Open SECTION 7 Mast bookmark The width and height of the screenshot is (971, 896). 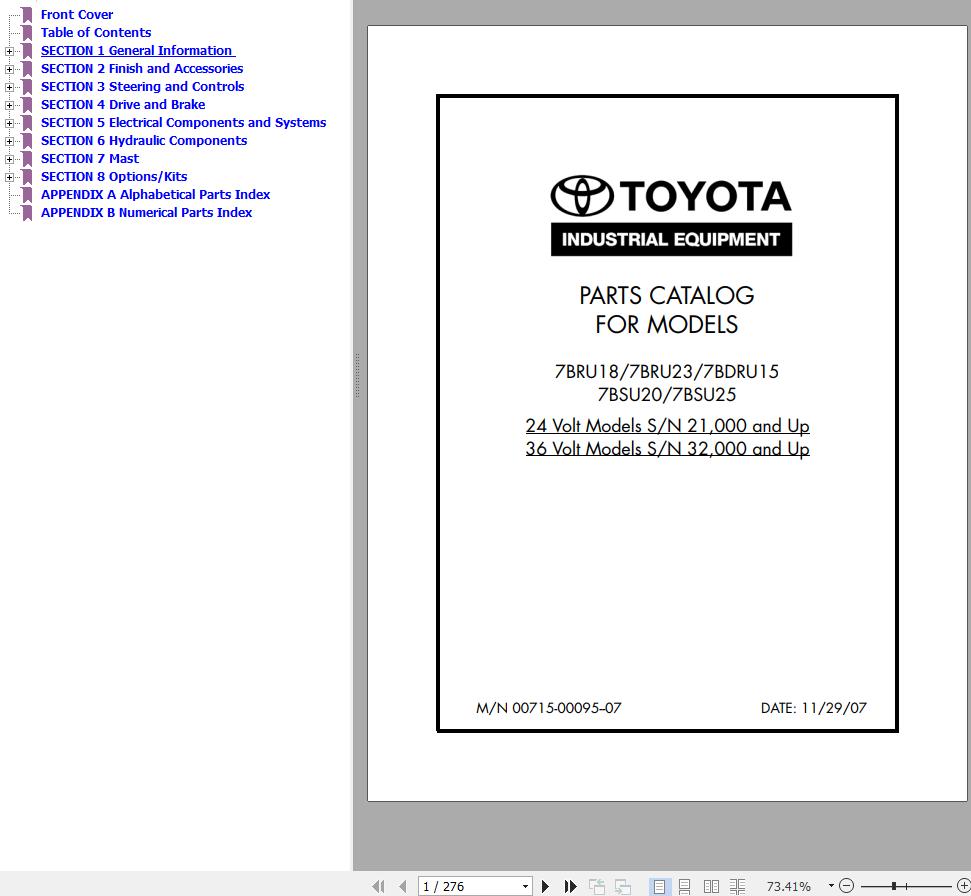tap(90, 158)
